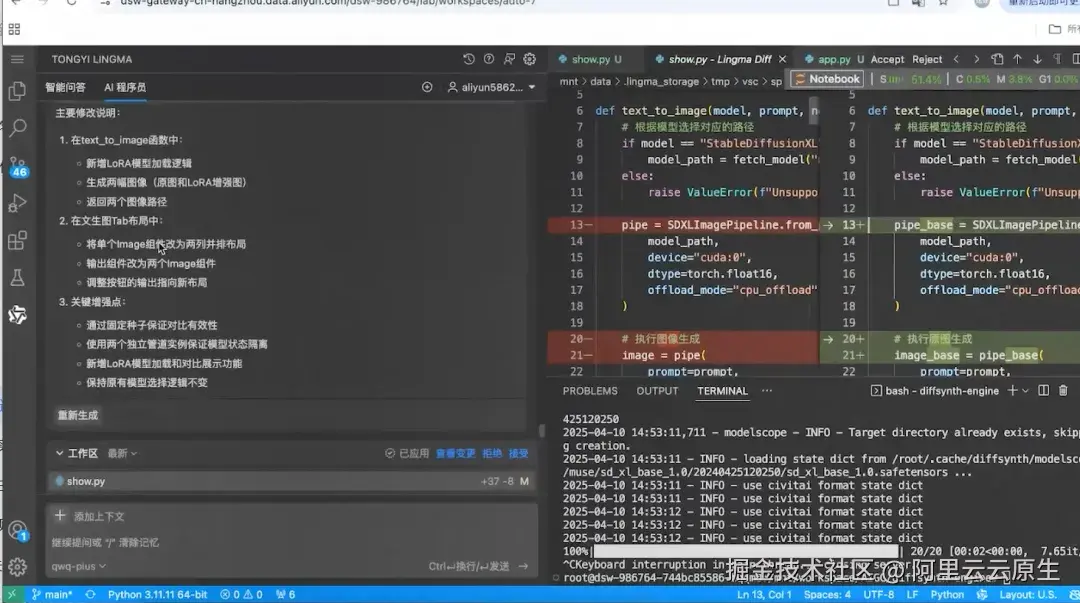
Task: Reject the diff changes
Action: (x=927, y=59)
